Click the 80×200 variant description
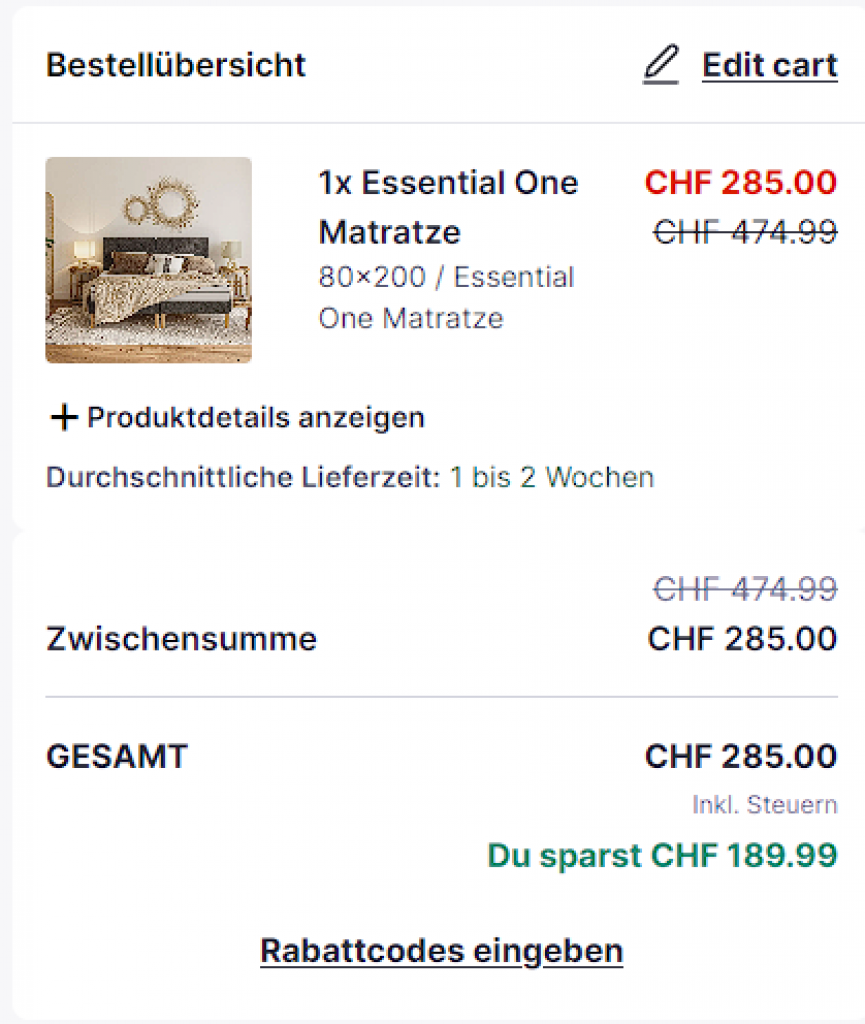Image resolution: width=865 pixels, height=1024 pixels. [x=446, y=297]
